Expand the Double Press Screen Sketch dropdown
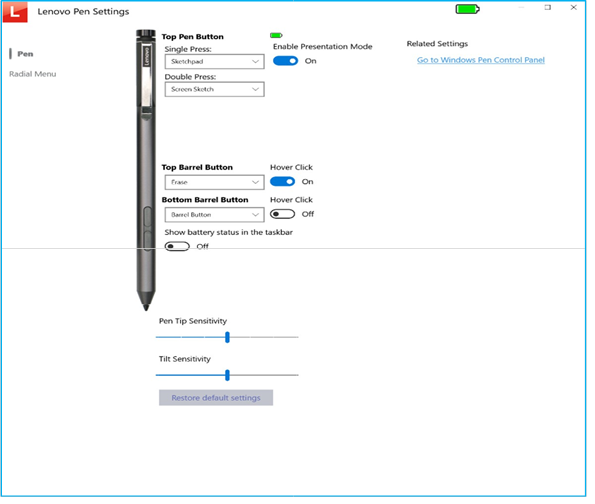This screenshot has height=504, width=595. click(214, 89)
